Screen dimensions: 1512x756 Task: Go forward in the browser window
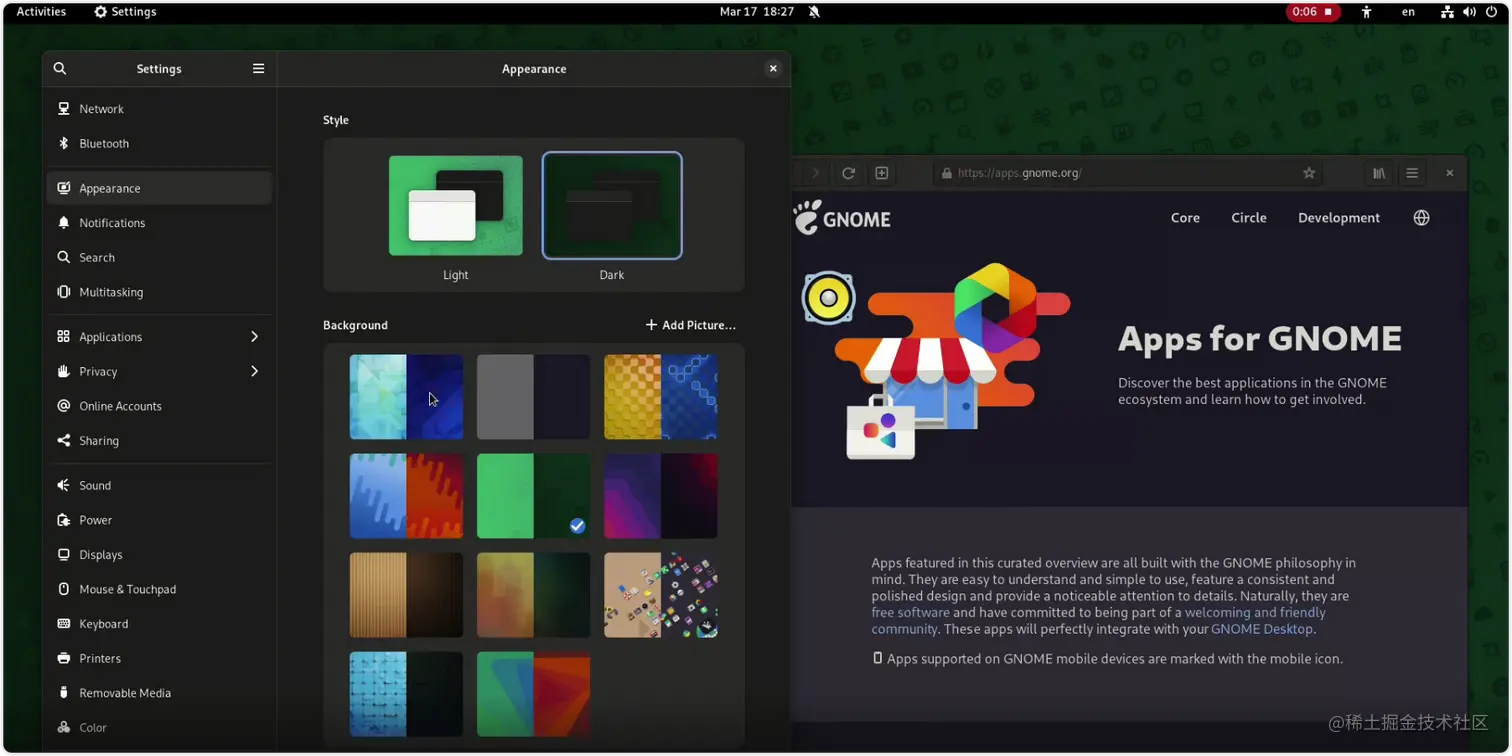coord(815,173)
